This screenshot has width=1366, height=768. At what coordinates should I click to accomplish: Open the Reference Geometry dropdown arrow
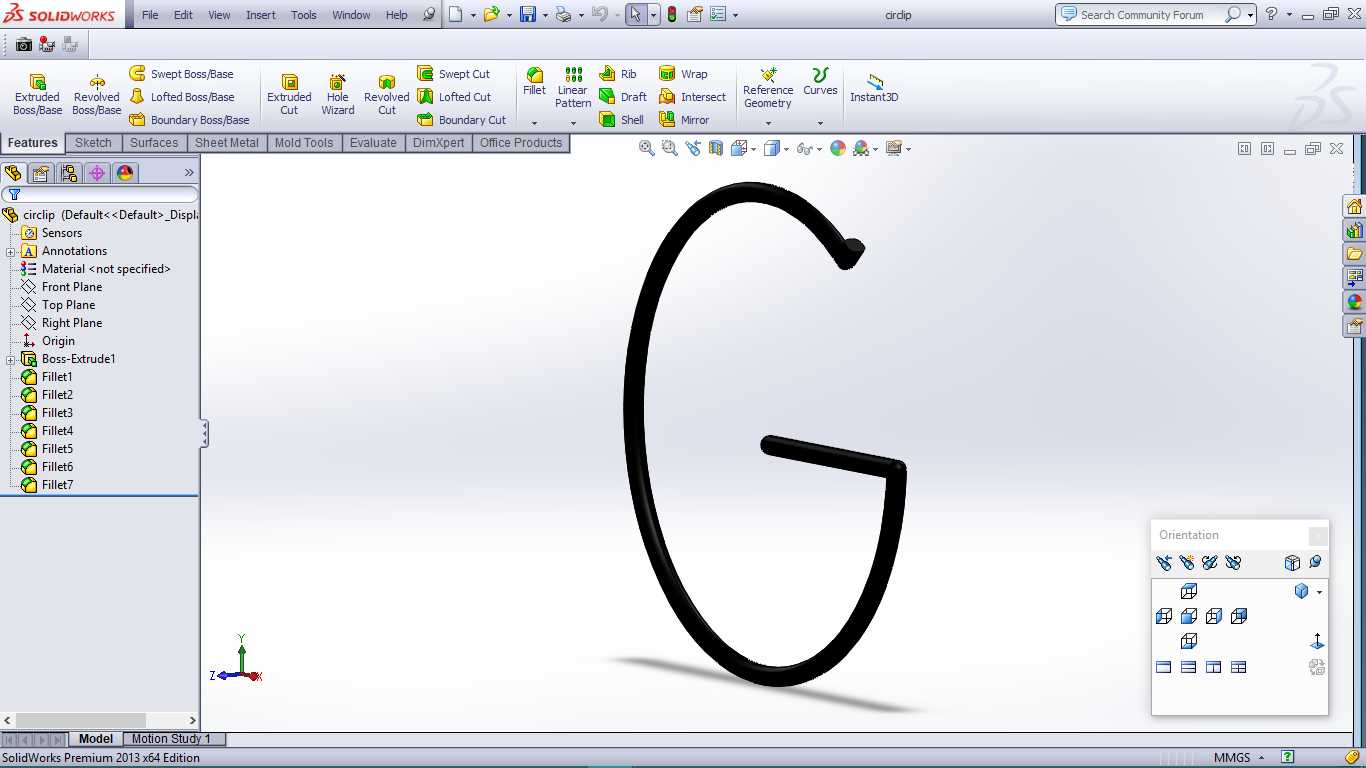tap(768, 123)
